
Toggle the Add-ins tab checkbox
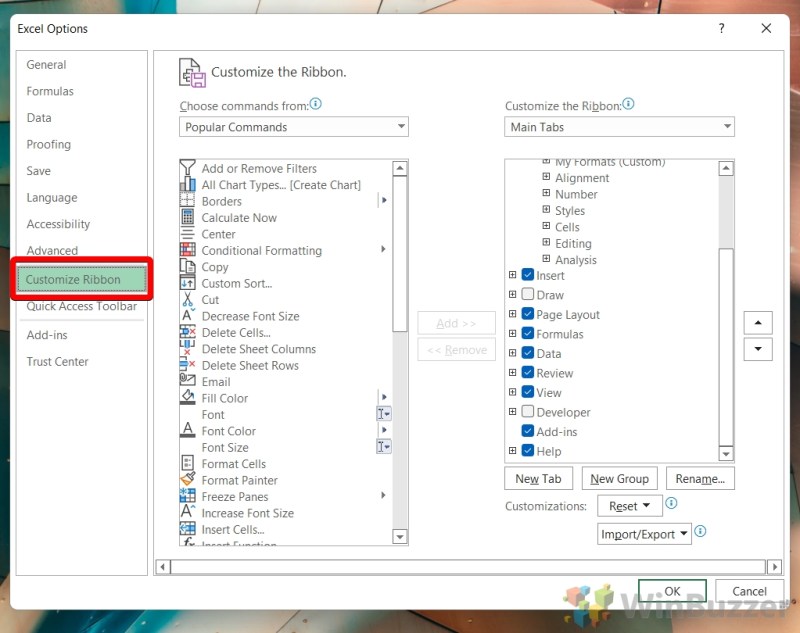pyautogui.click(x=528, y=431)
